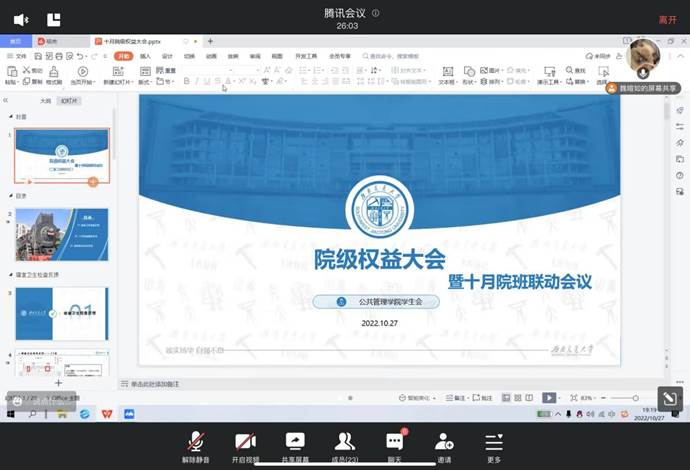Unmute the microphone (解除静音)
The width and height of the screenshot is (690, 470).
click(x=197, y=441)
